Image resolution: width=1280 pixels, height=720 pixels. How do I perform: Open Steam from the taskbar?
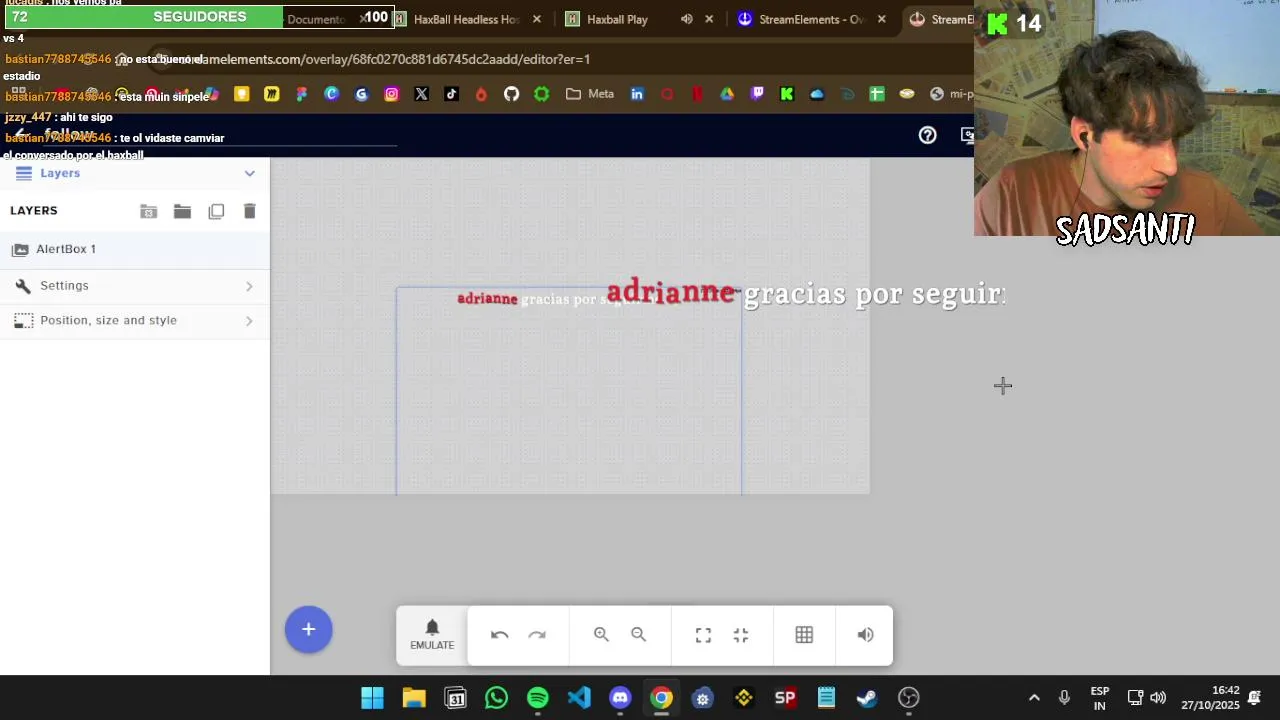pos(867,698)
